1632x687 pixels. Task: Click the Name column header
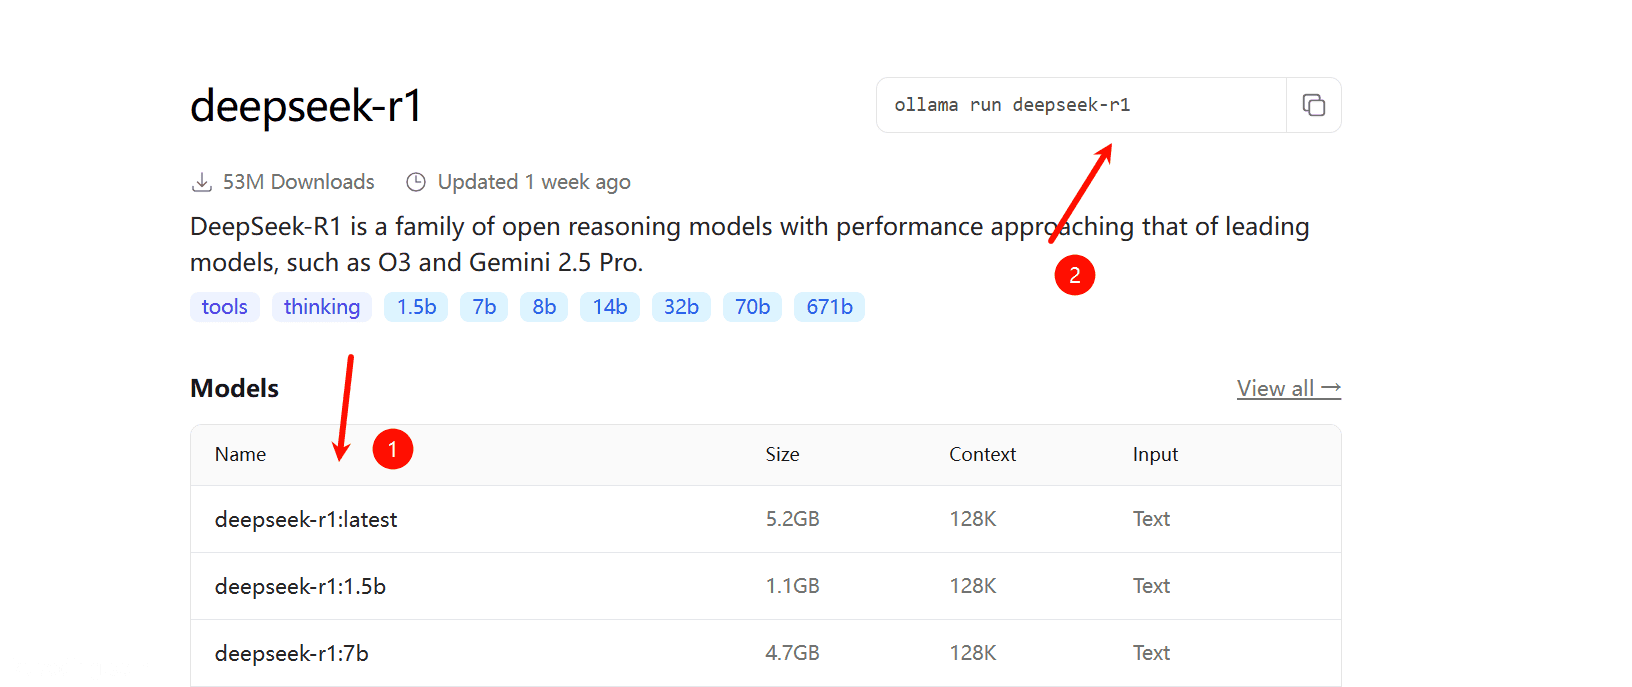pos(240,454)
